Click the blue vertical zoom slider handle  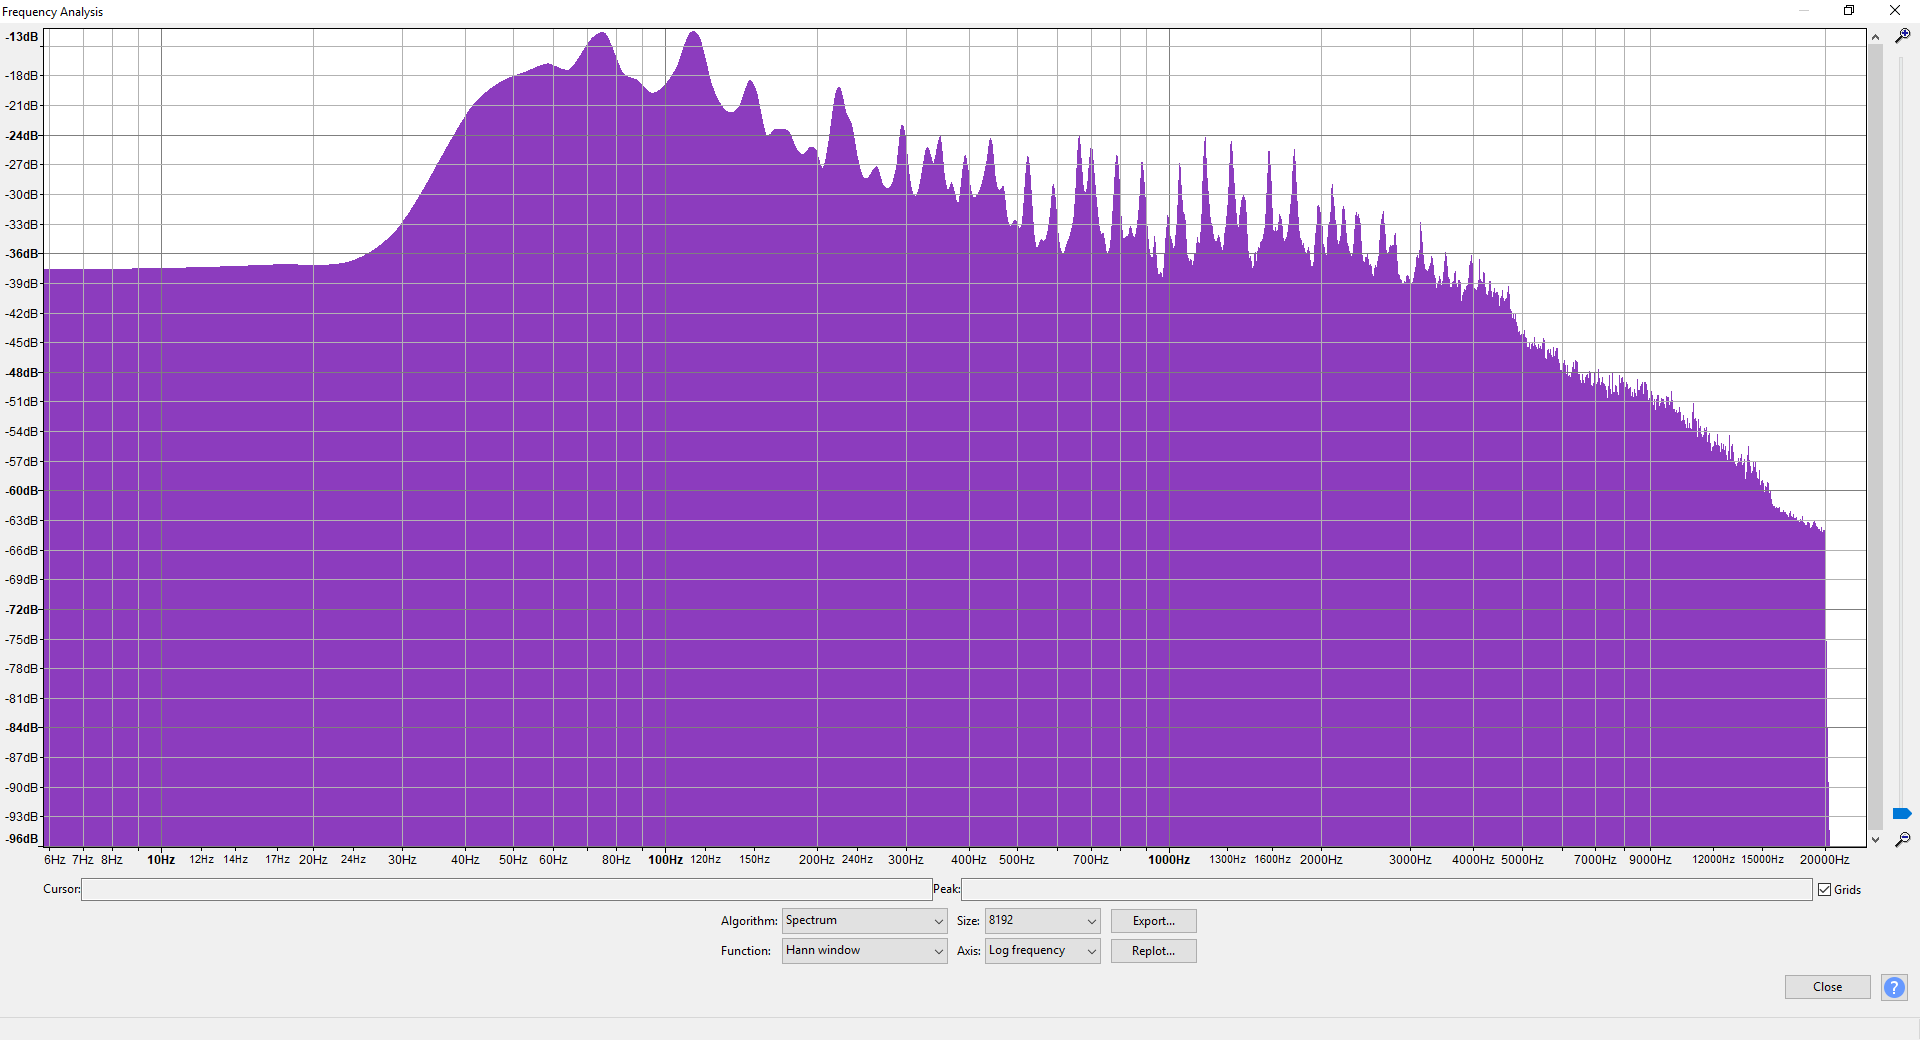pyautogui.click(x=1902, y=813)
